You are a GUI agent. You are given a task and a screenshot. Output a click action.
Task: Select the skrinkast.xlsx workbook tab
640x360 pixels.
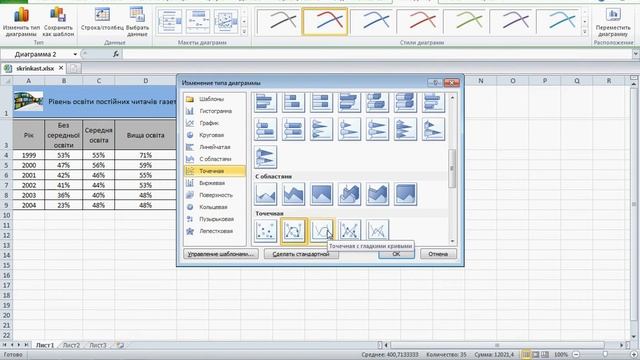point(34,68)
